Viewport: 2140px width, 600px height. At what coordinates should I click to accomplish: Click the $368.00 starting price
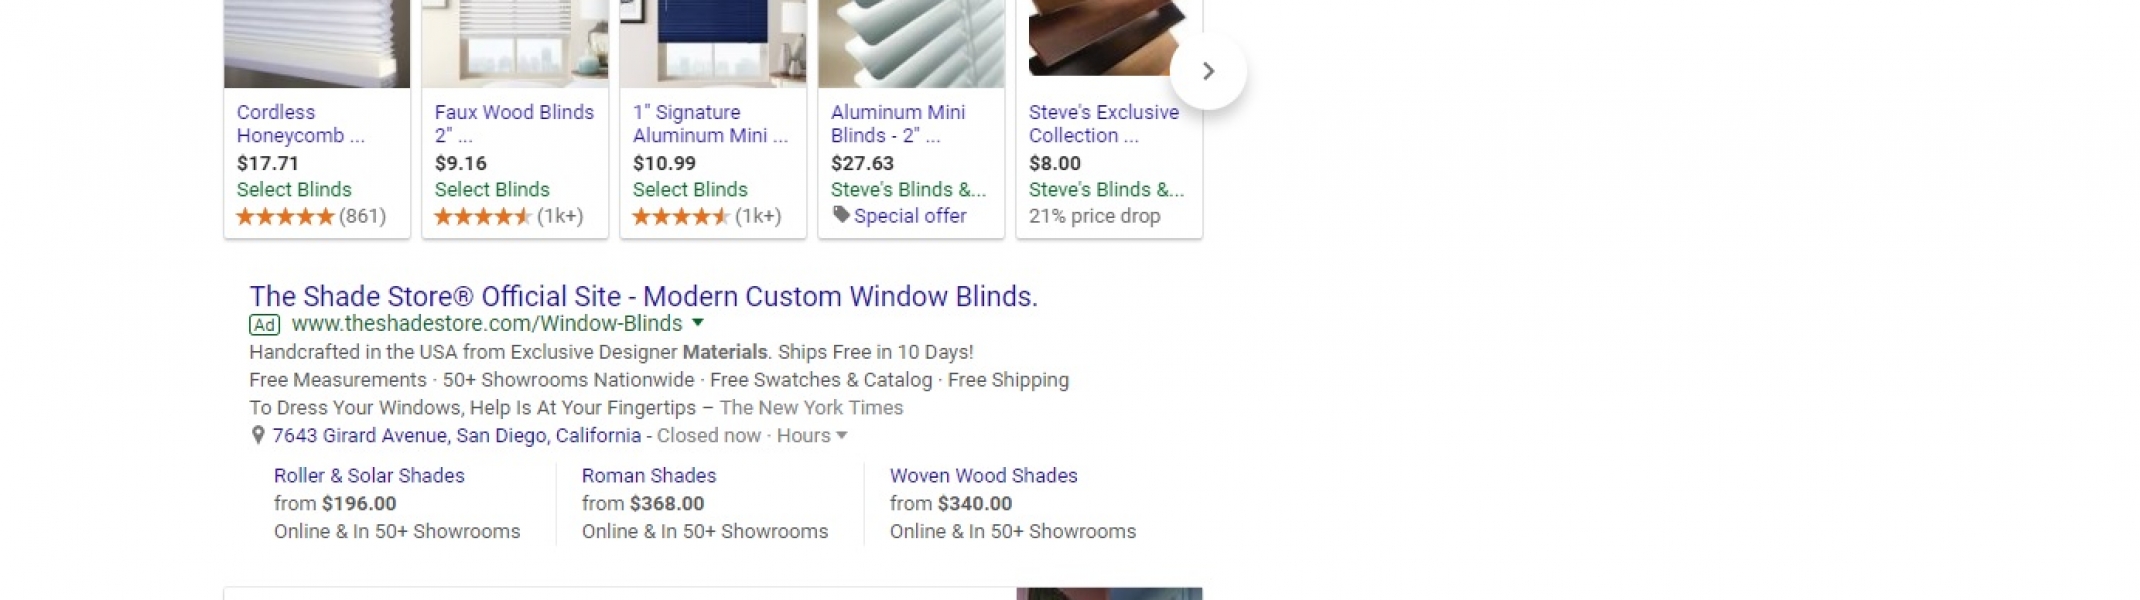pyautogui.click(x=667, y=504)
